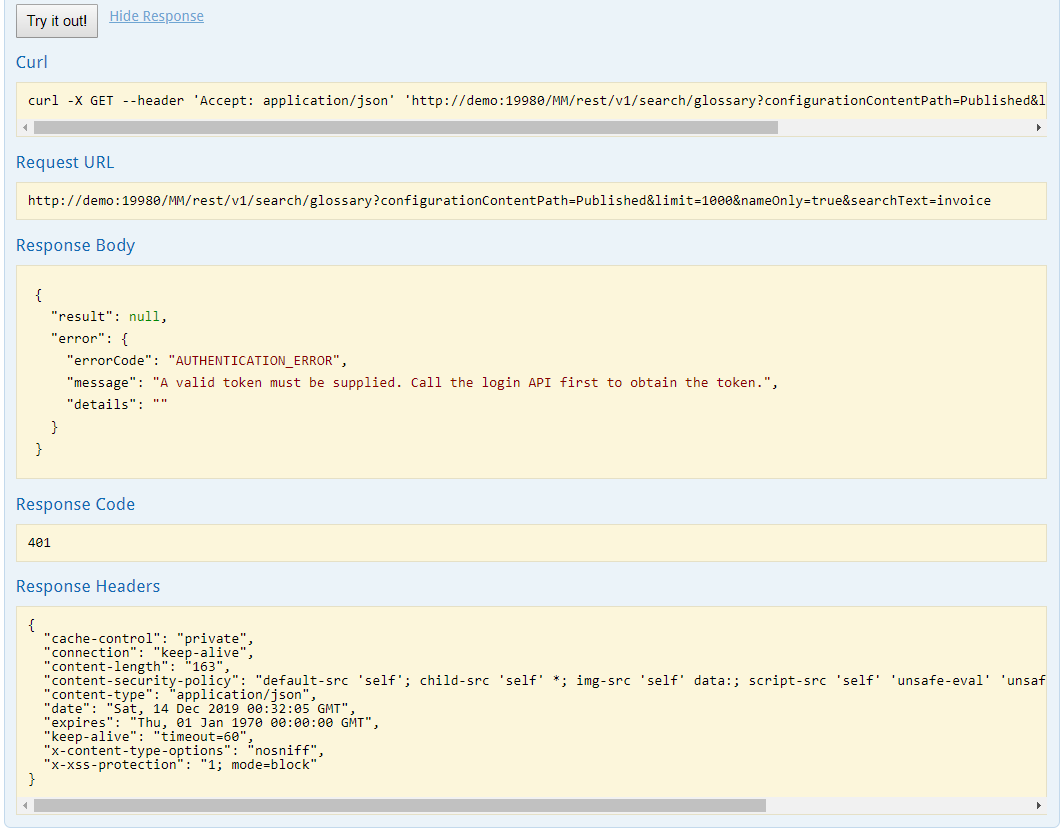Image resolution: width=1063 pixels, height=833 pixels.
Task: Click the AUTHENTICATION_ERROR value in response body
Action: coord(258,360)
